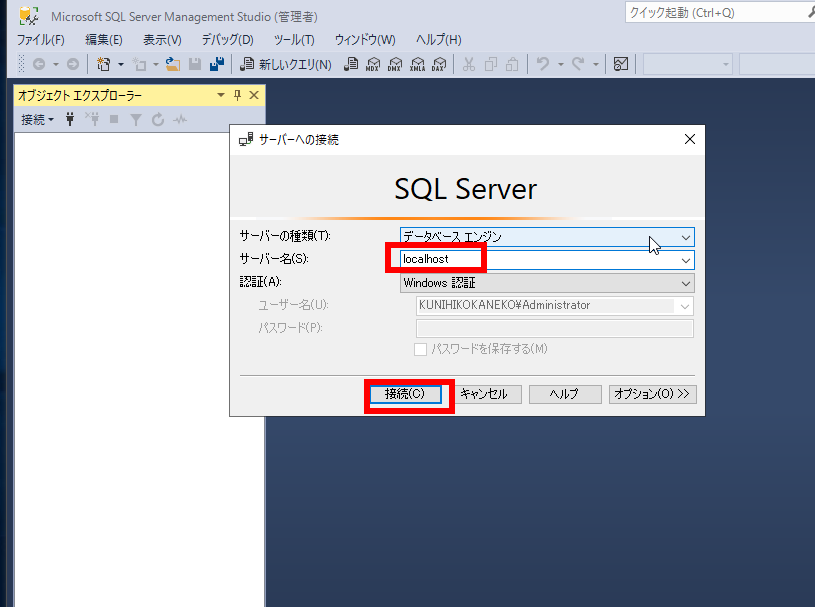Click the Save floppy disk icon

point(195,64)
